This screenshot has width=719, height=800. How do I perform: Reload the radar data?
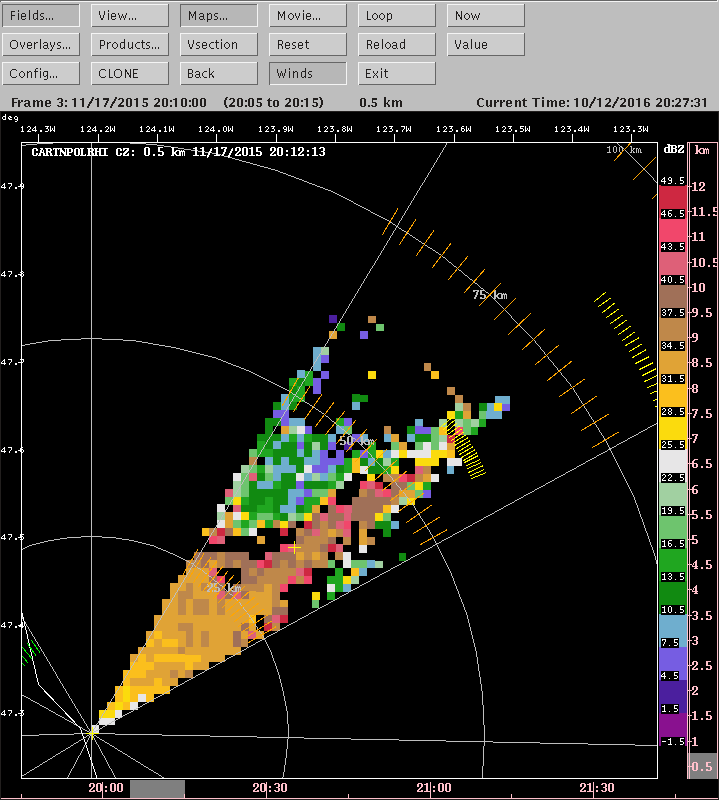pos(397,45)
